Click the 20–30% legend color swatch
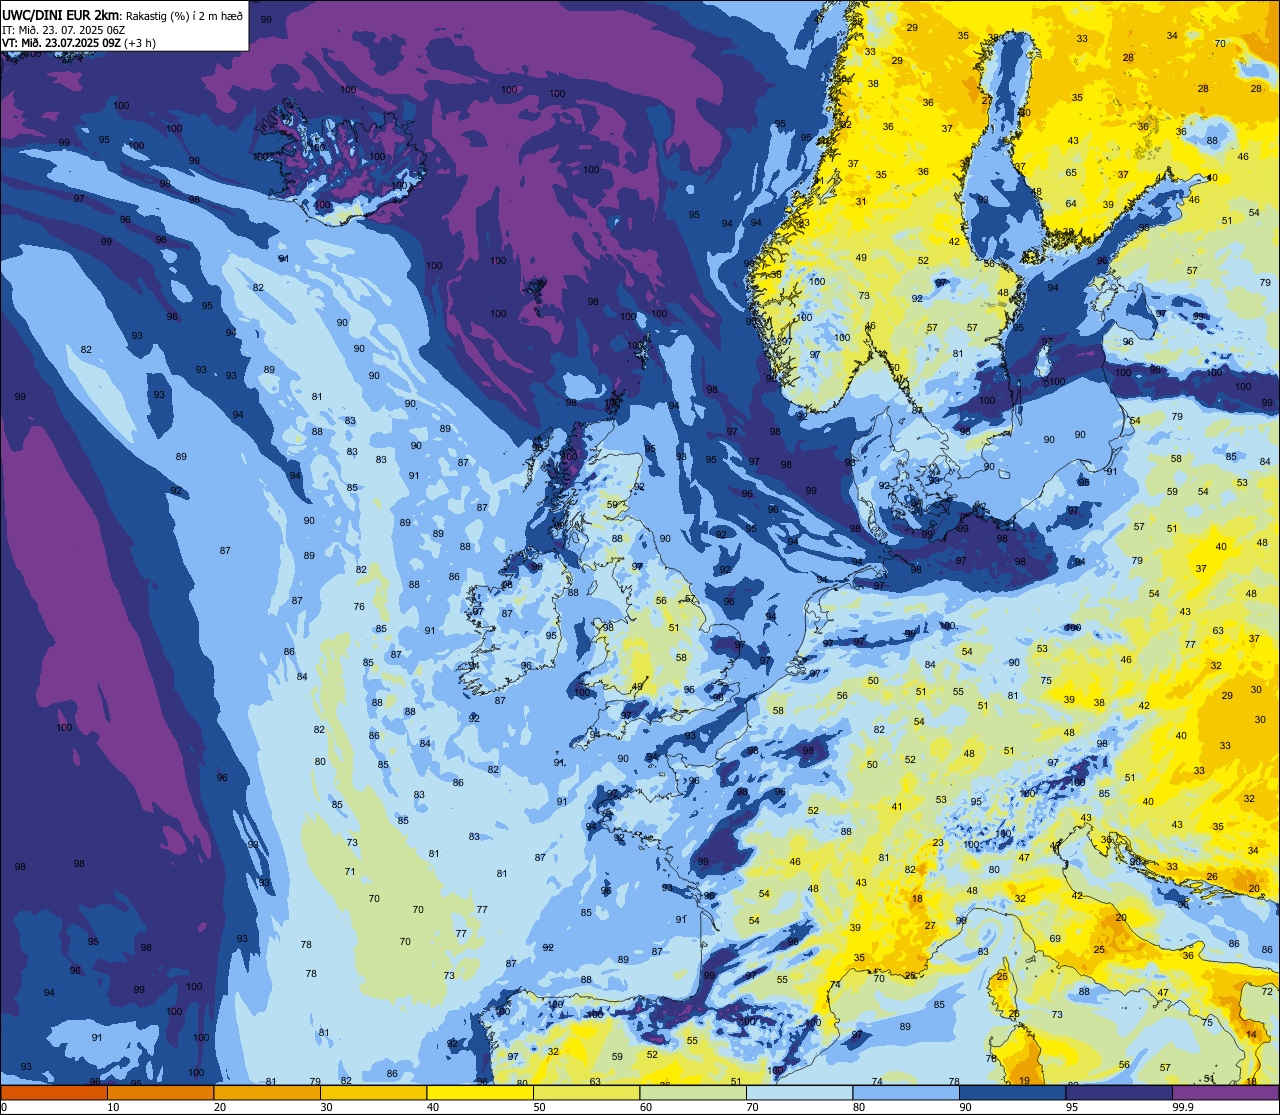Viewport: 1280px width, 1115px height. coord(267,1093)
